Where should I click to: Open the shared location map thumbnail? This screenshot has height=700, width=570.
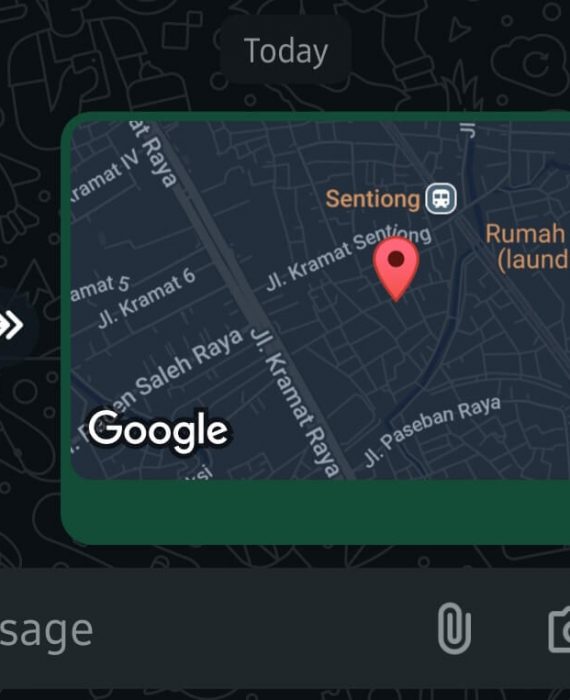(320, 300)
